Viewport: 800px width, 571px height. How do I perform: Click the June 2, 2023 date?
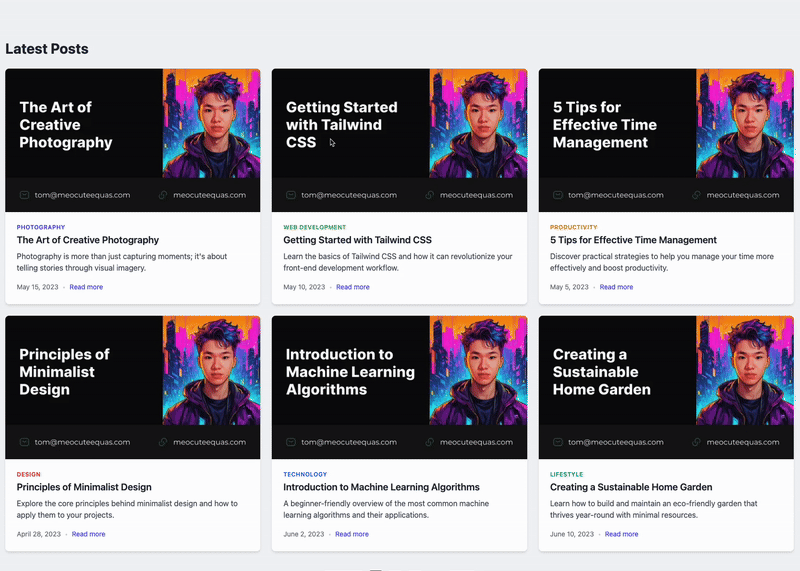pos(304,534)
